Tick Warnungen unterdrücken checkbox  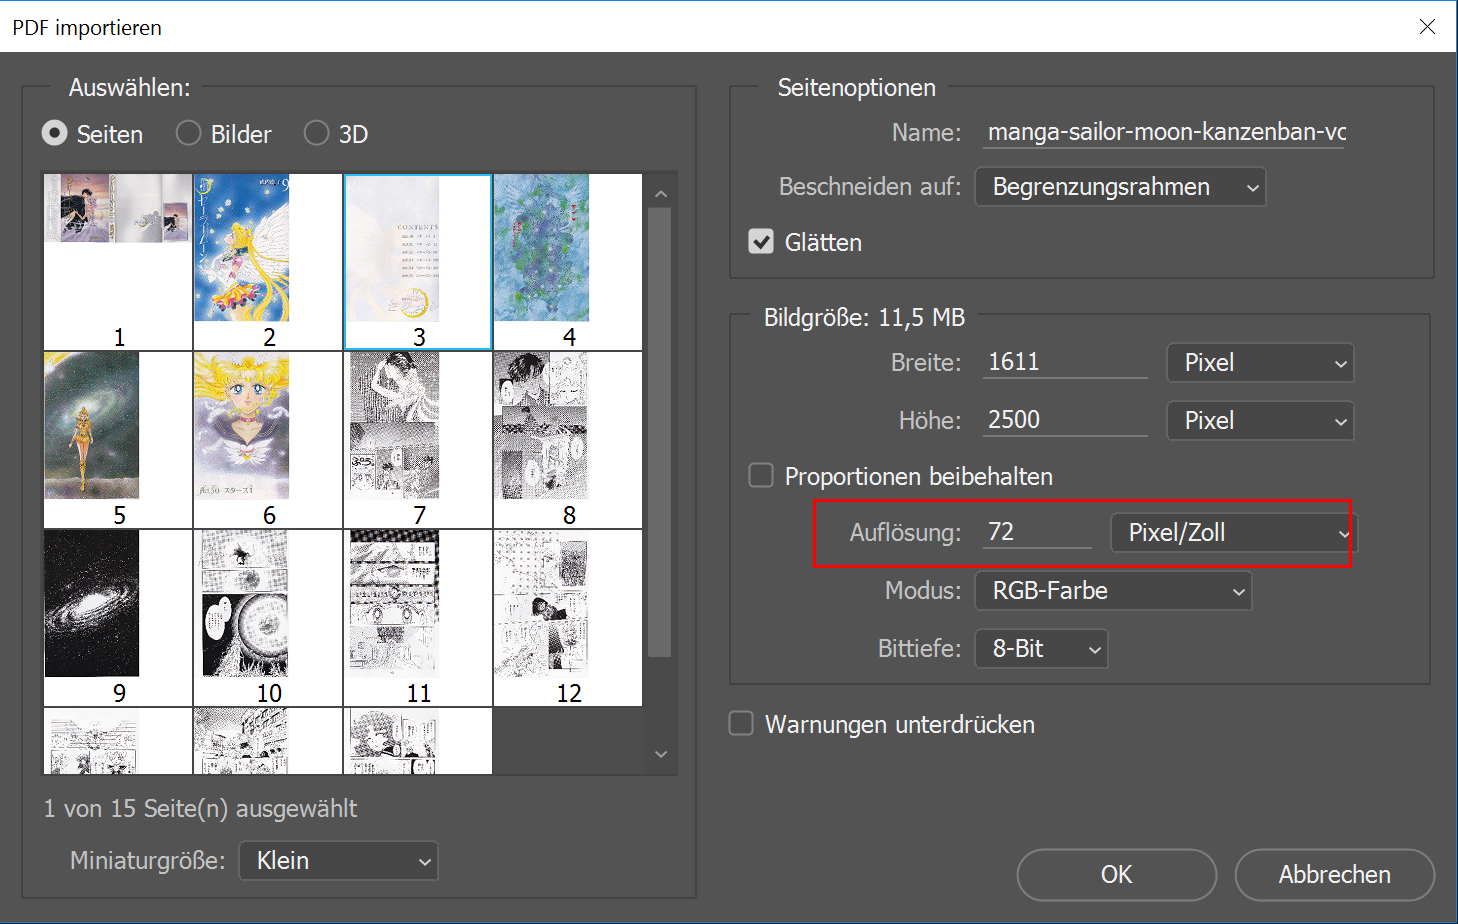point(741,723)
